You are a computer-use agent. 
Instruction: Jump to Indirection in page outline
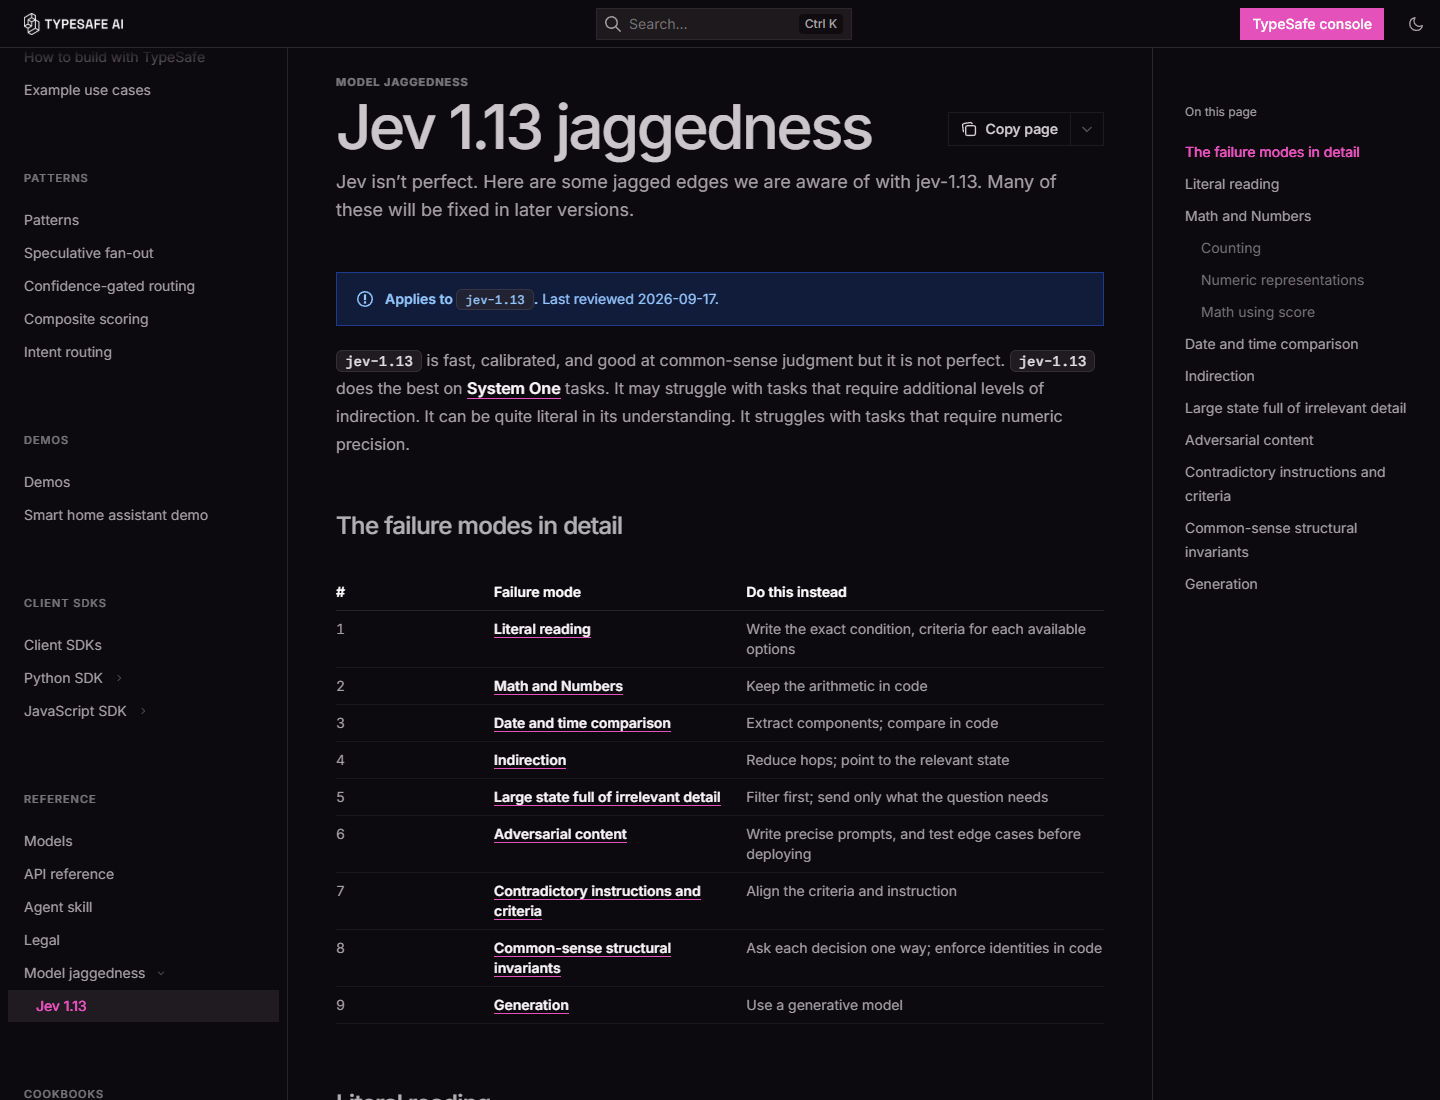(x=1219, y=376)
